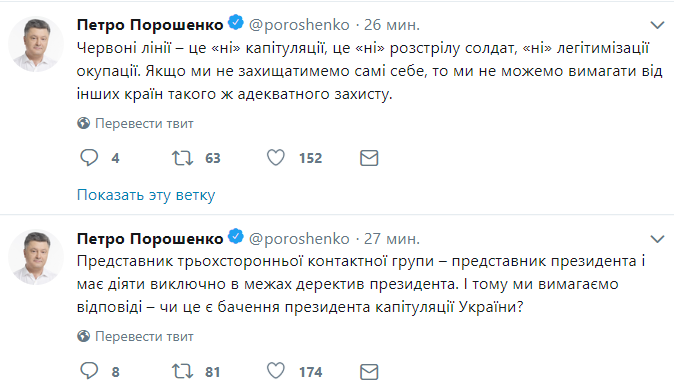674x390 pixels.
Task: Reply to the 26 мин. tweet
Action: (x=89, y=158)
